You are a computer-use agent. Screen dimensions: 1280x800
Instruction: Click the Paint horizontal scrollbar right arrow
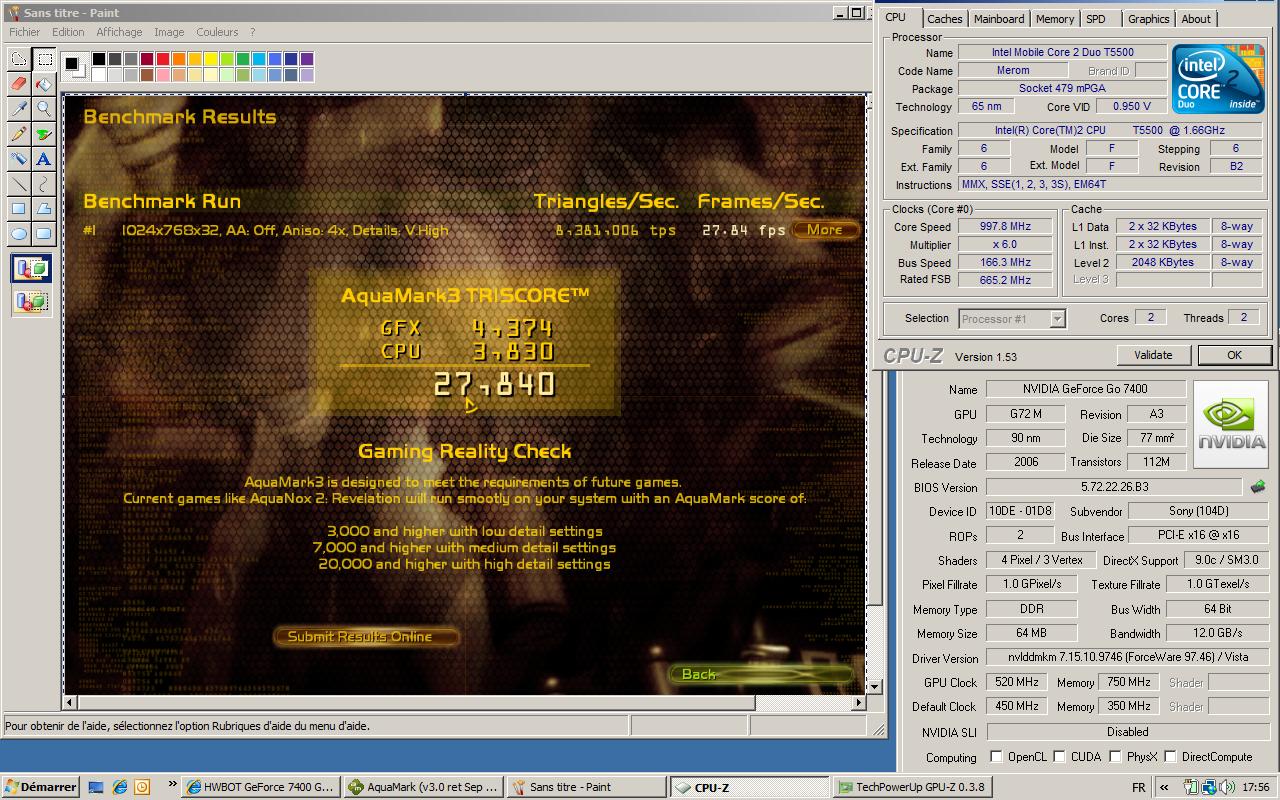[x=859, y=703]
